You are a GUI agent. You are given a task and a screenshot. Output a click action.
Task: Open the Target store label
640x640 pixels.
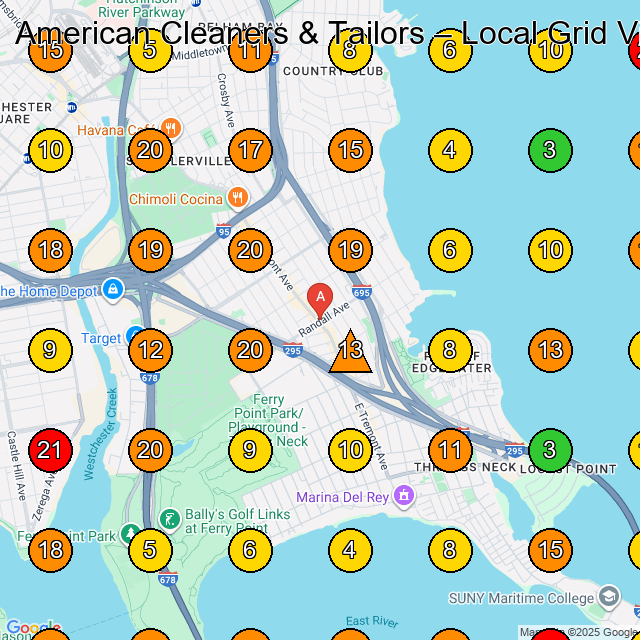pos(101,339)
